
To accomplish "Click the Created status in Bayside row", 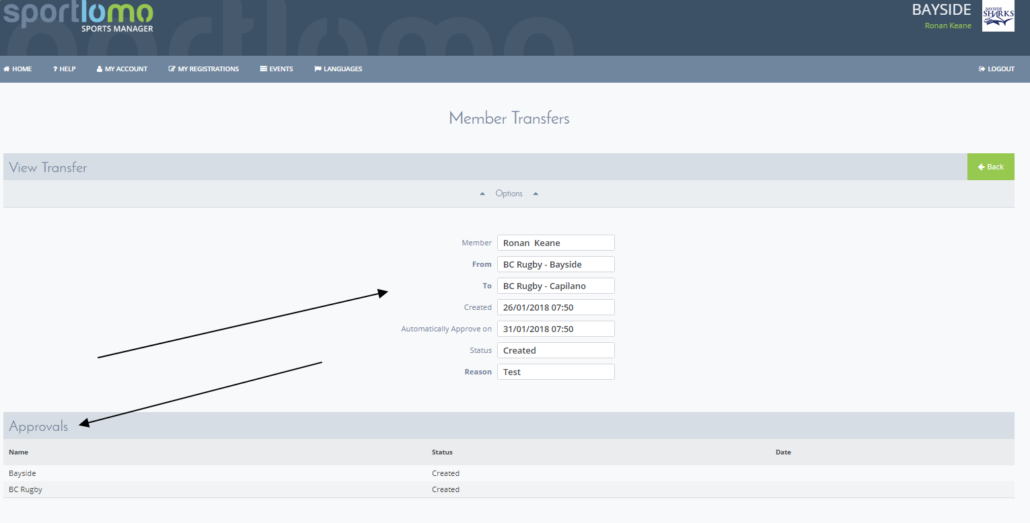I will click(445, 473).
